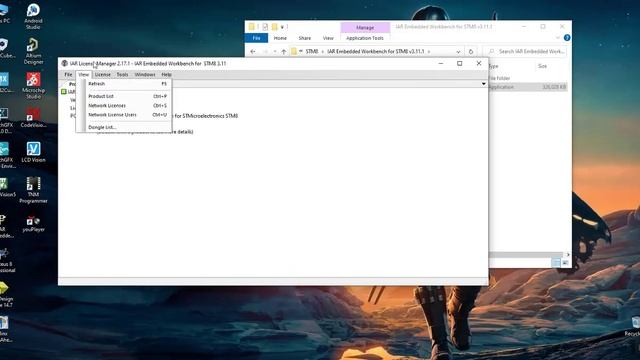Open Tools menu in License Manager

coord(122,75)
